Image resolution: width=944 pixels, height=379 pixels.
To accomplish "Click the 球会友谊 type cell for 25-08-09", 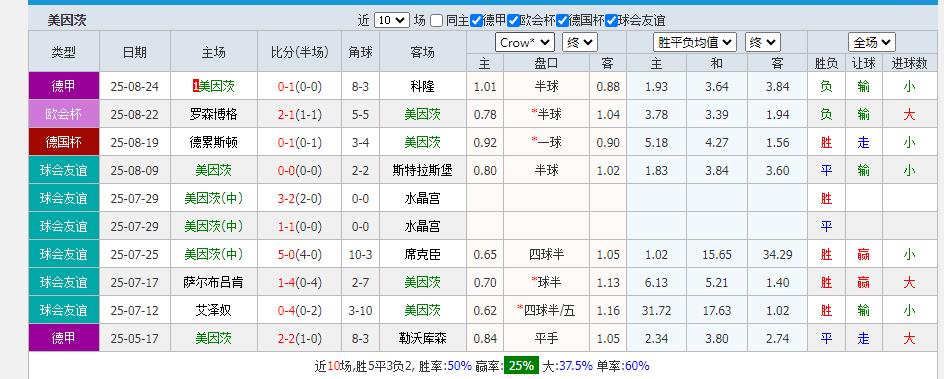I will pos(64,170).
